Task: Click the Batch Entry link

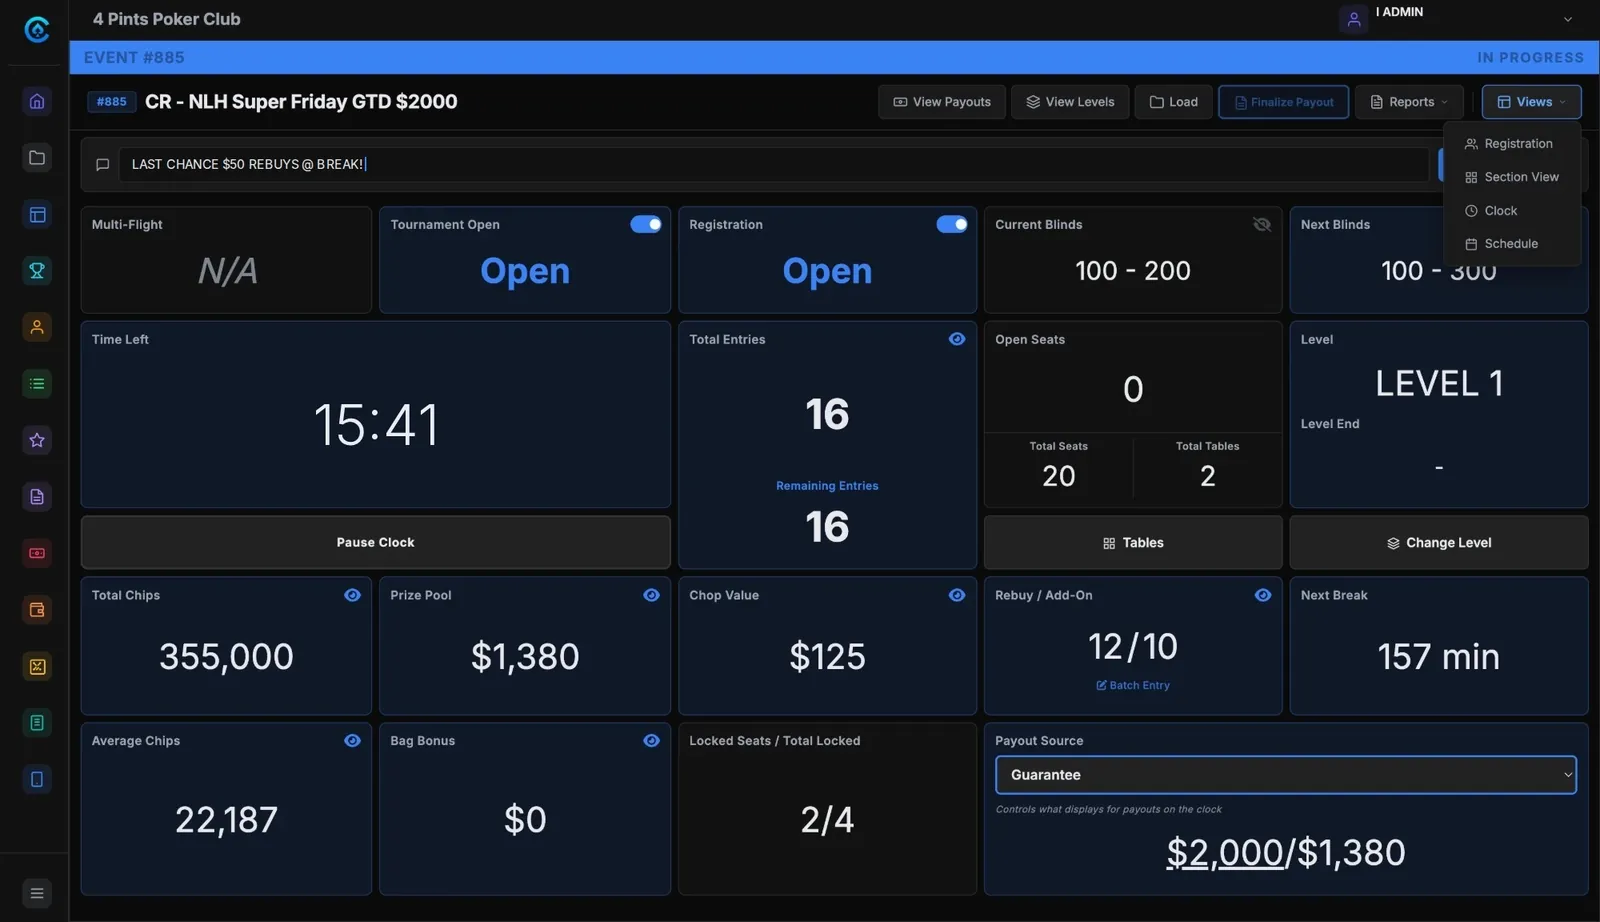Action: [1133, 685]
